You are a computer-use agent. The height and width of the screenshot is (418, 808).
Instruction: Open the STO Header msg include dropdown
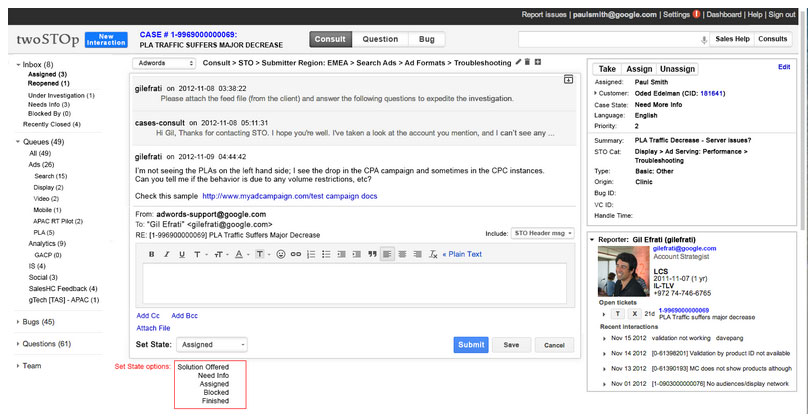tap(543, 233)
